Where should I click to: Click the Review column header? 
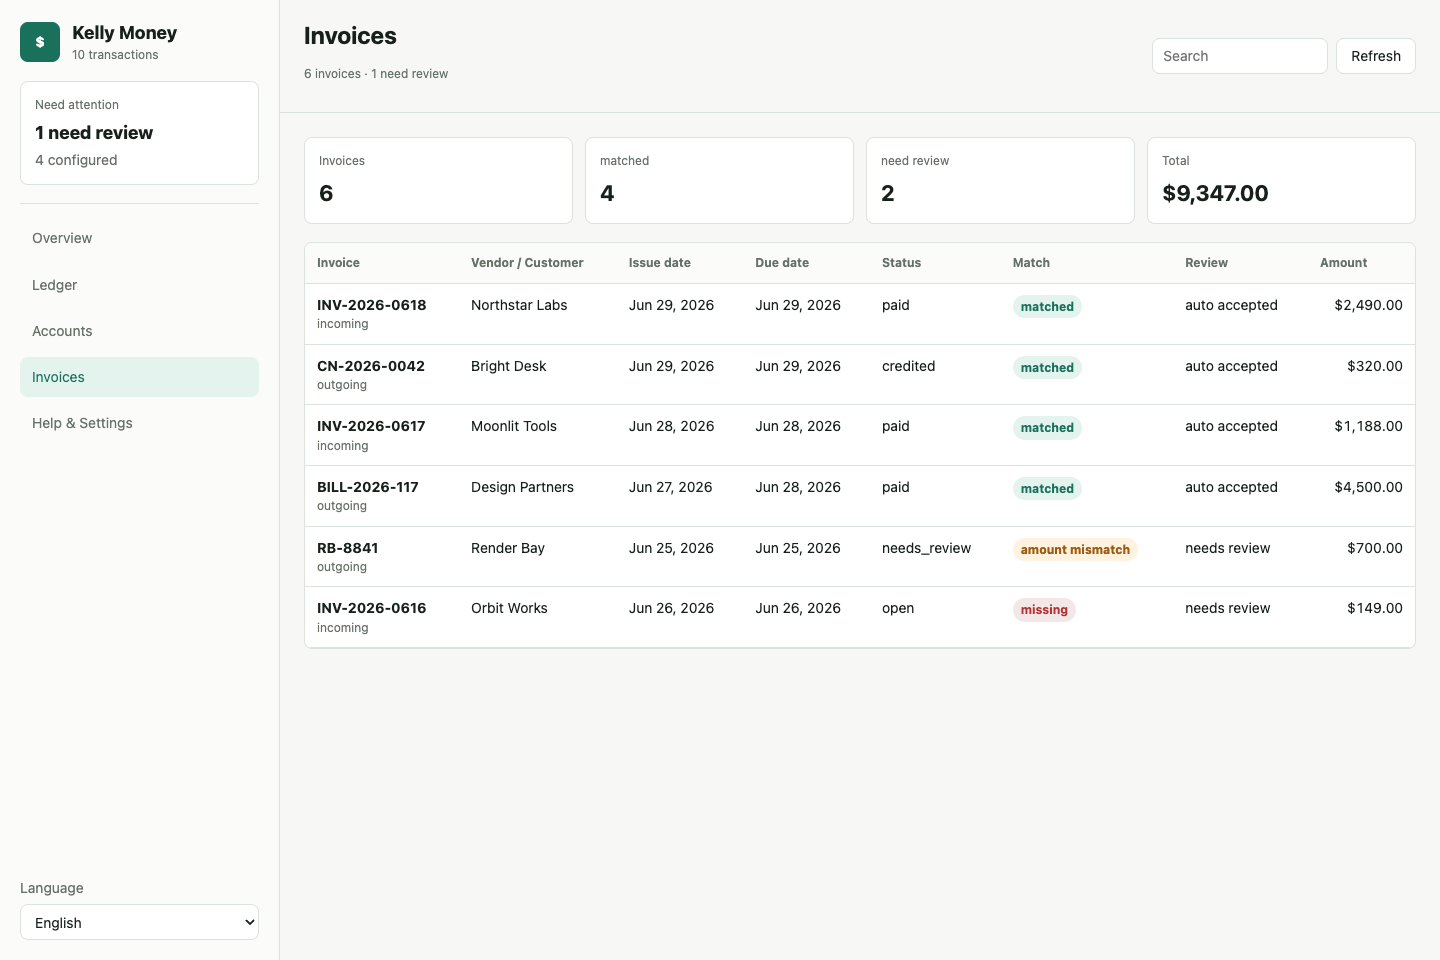pos(1206,263)
